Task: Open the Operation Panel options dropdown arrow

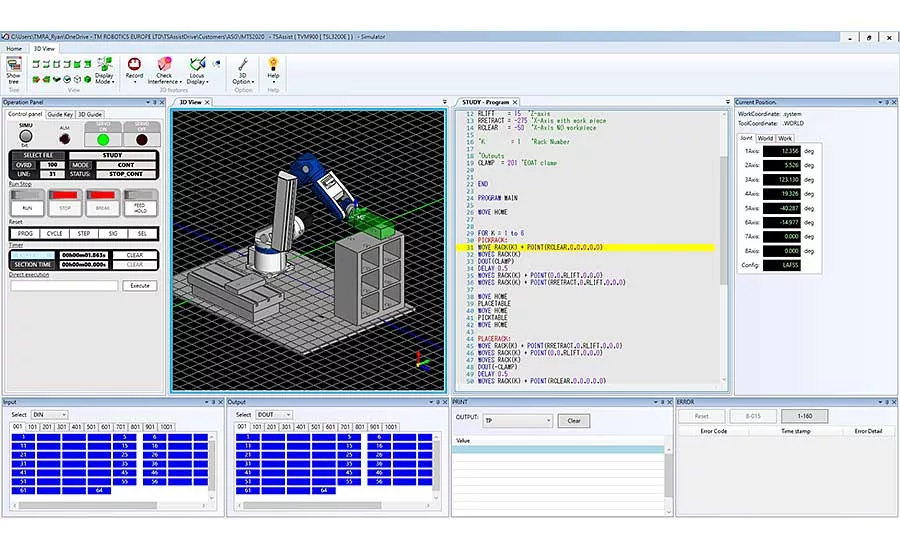Action: [148, 102]
